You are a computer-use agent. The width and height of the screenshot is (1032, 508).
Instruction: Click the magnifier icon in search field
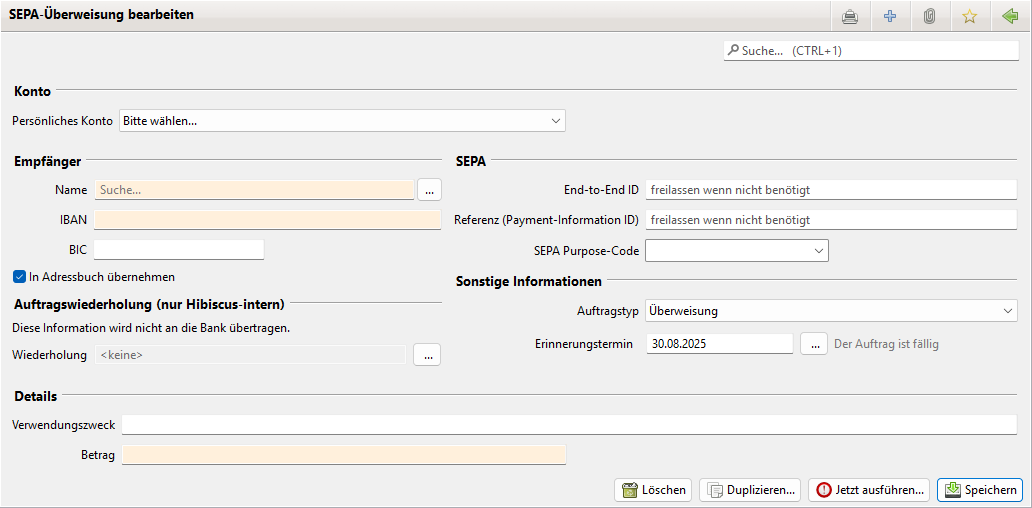tap(733, 50)
